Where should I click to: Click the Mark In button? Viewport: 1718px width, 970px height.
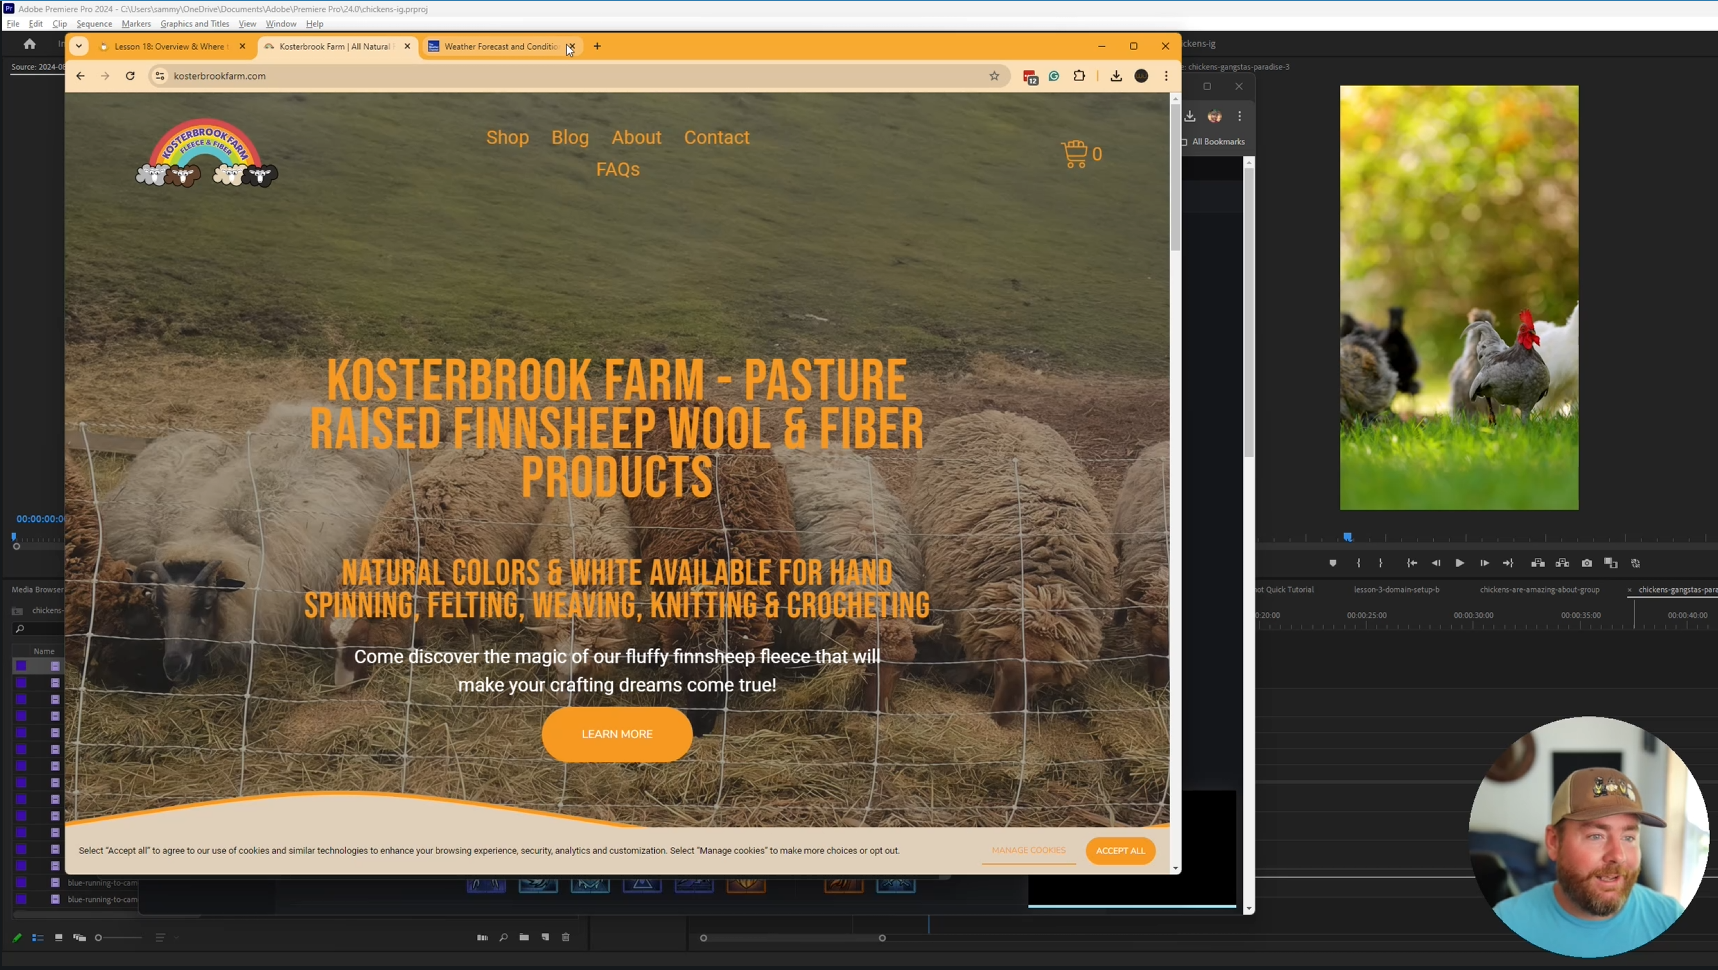1358,563
